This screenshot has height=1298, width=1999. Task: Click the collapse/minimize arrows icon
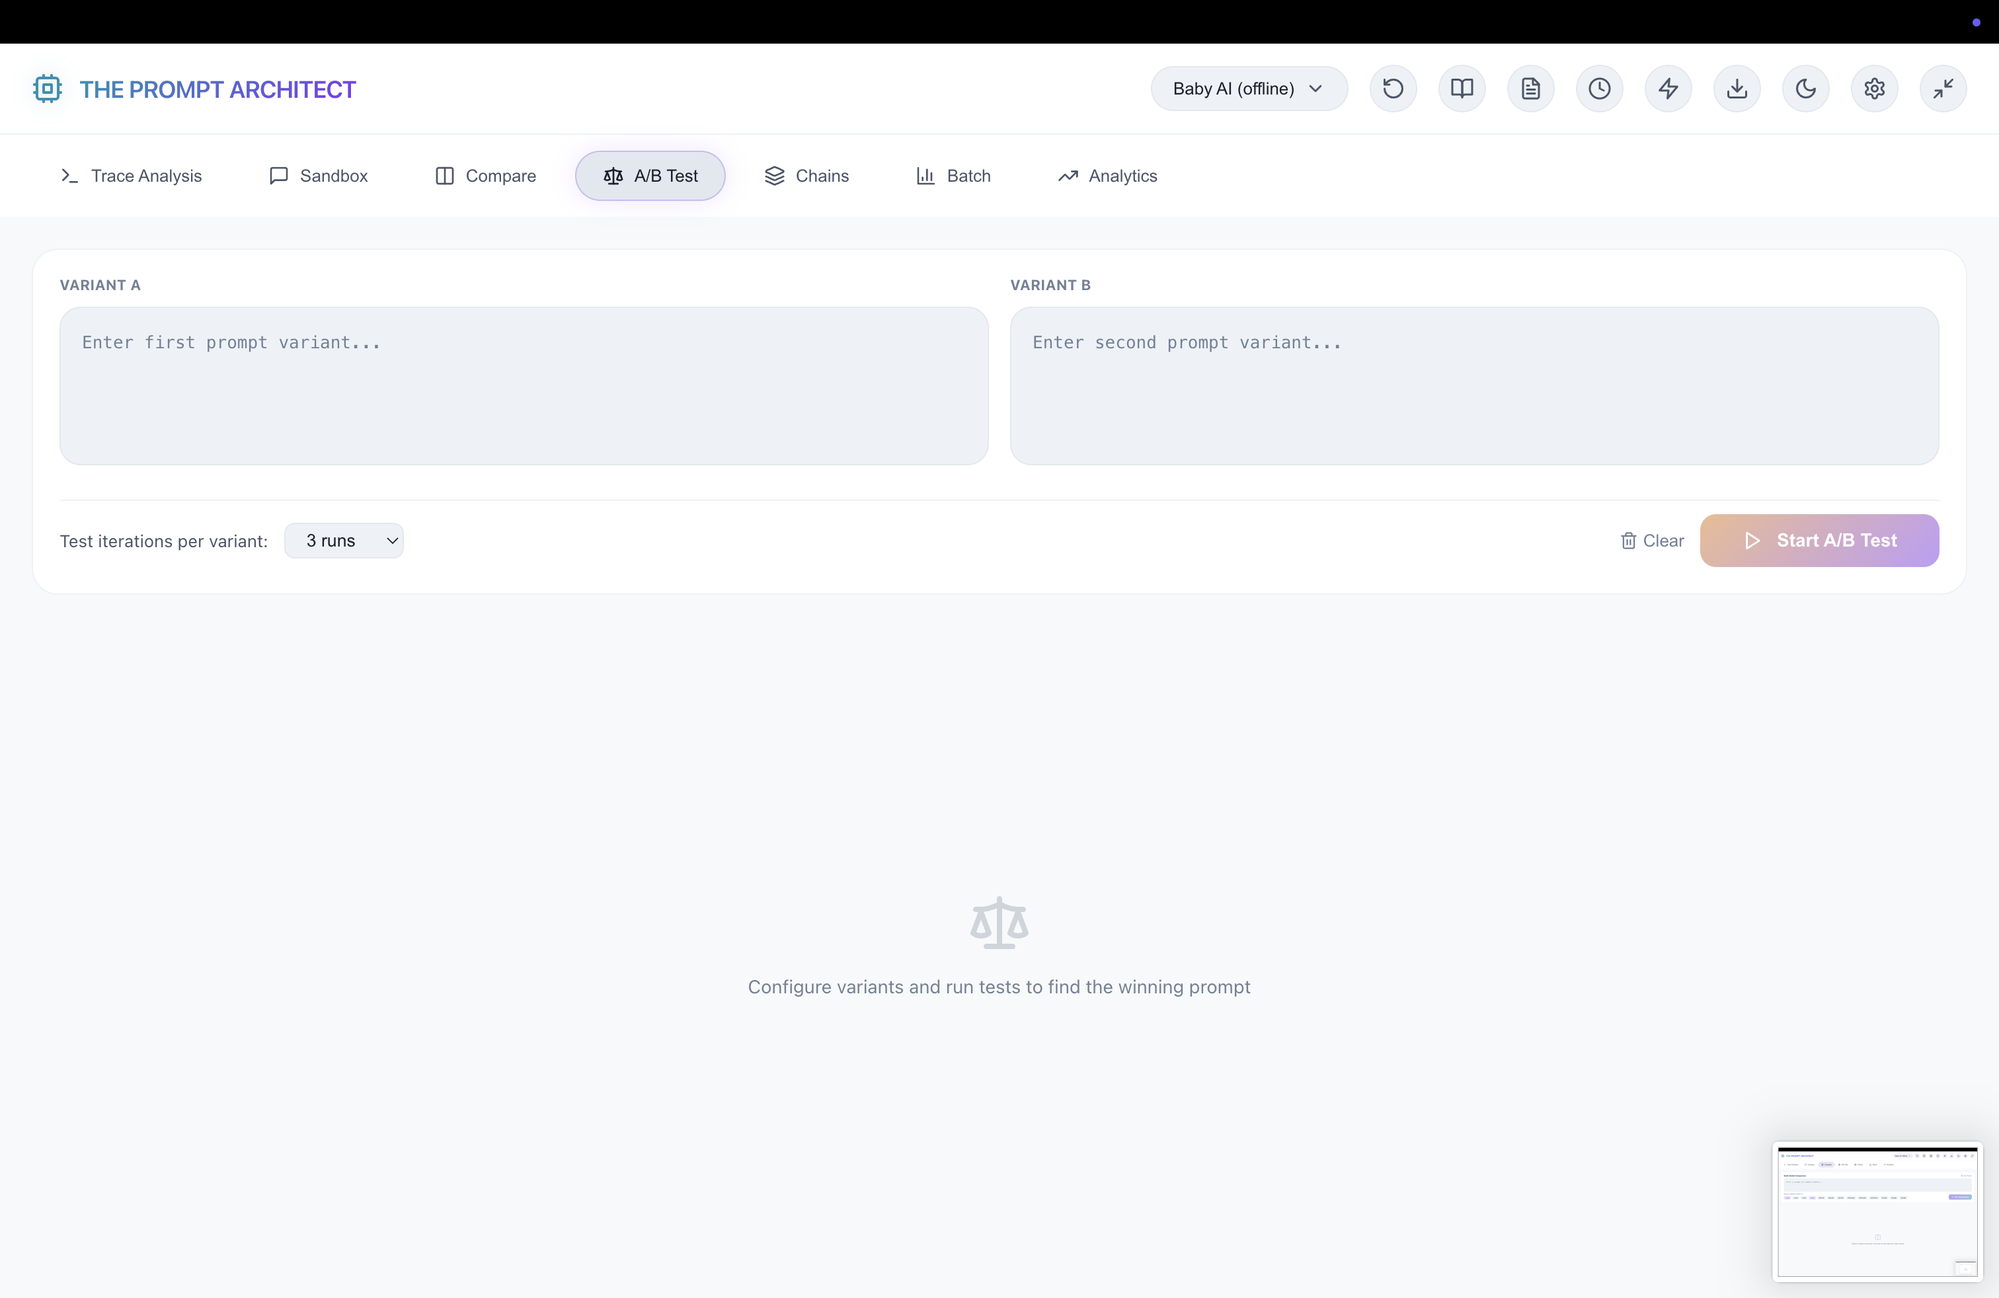[1943, 89]
